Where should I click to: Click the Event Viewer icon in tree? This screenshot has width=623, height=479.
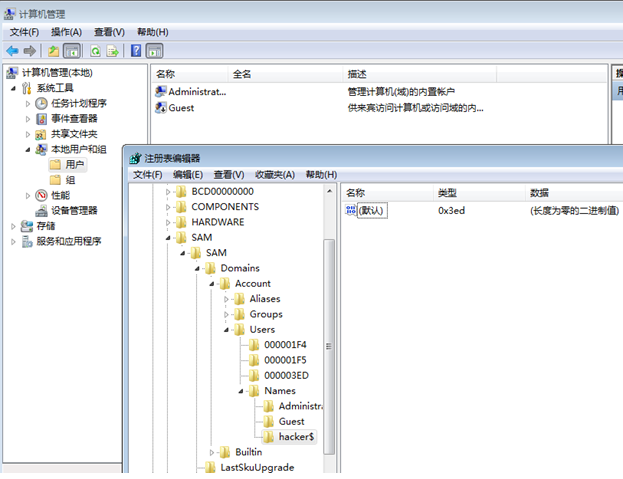[41, 119]
